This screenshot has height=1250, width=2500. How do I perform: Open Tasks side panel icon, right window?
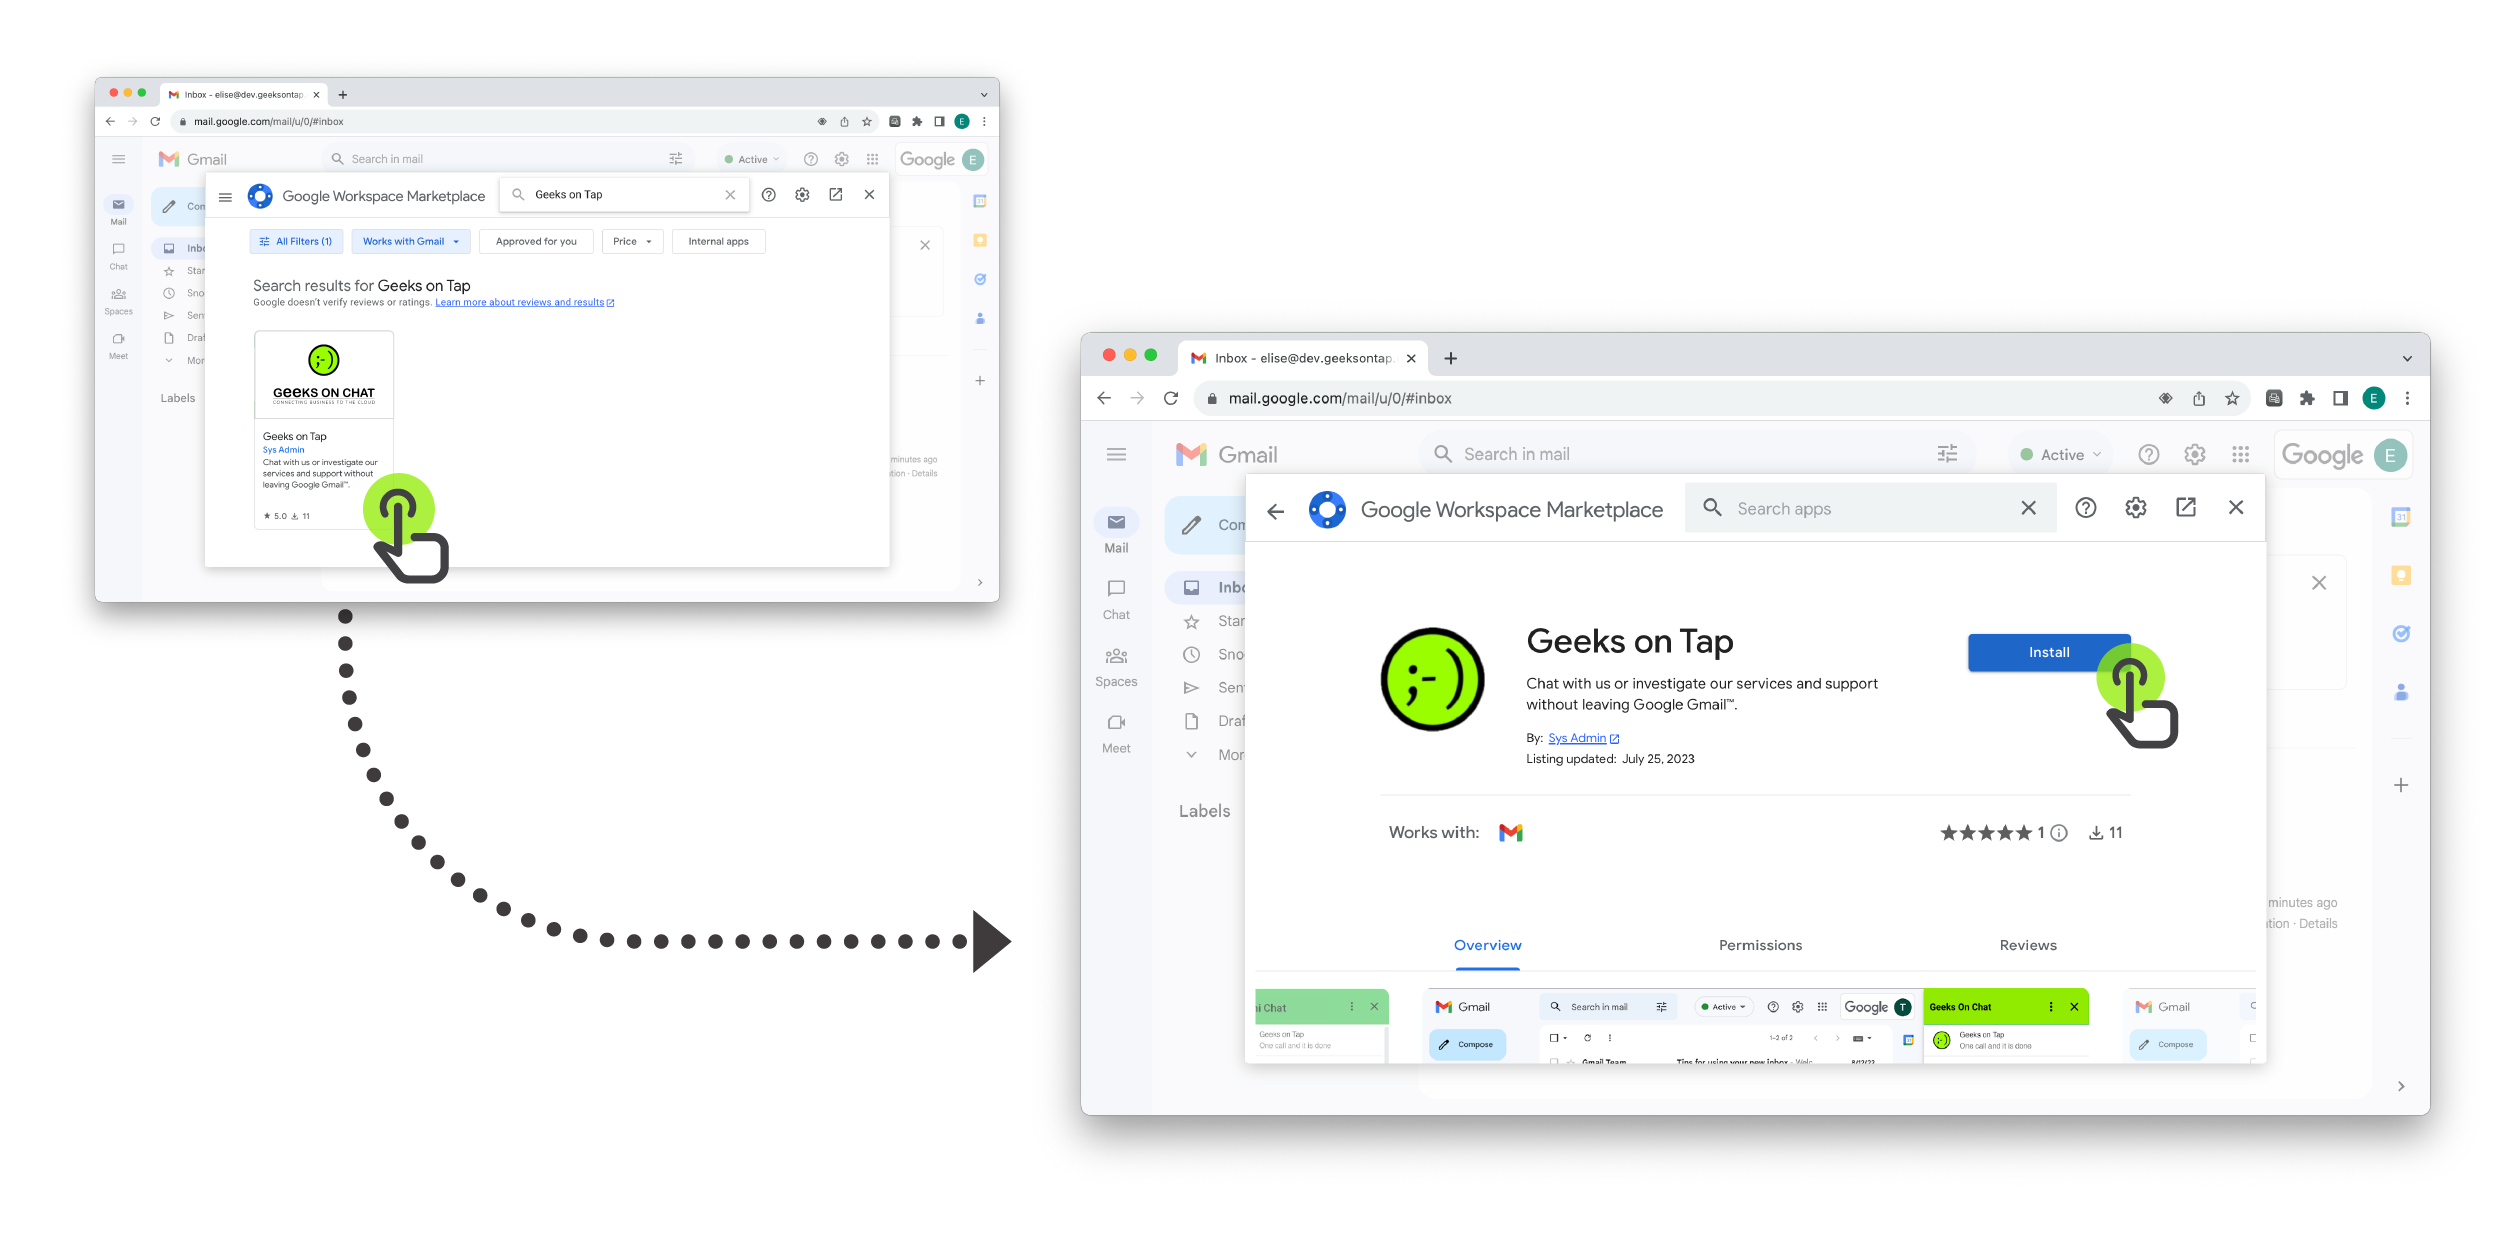pyautogui.click(x=2400, y=633)
